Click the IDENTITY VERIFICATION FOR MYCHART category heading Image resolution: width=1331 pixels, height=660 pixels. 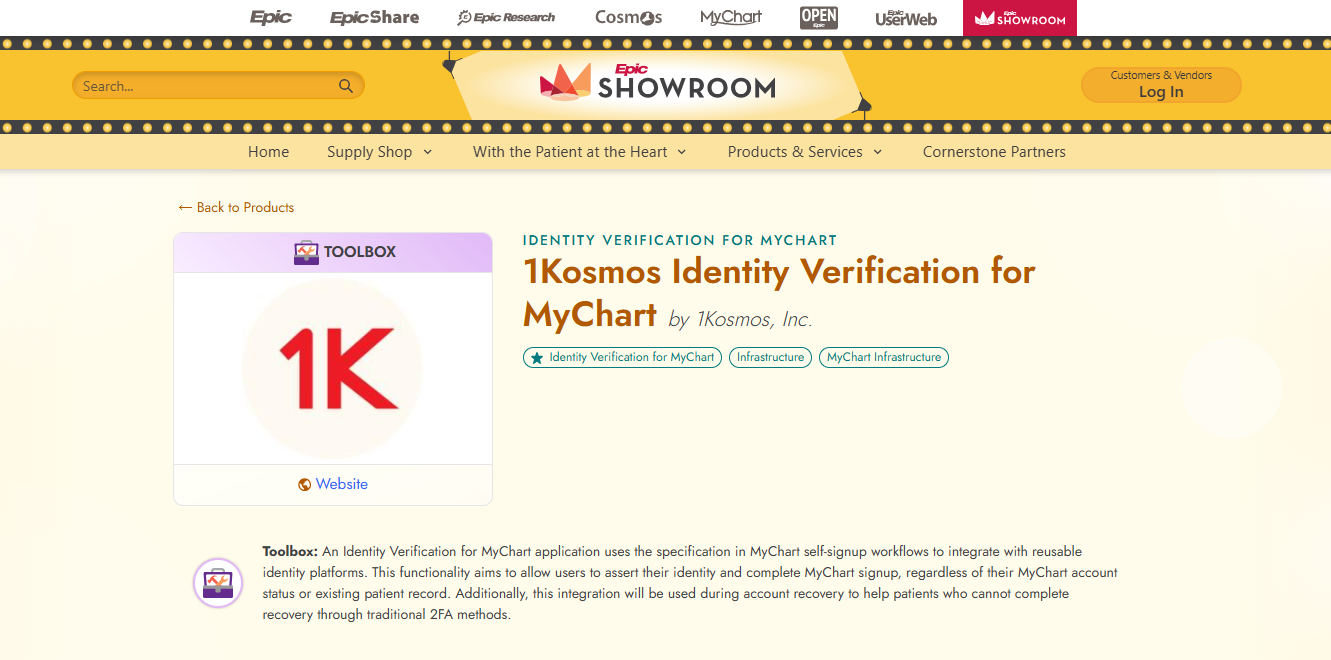coord(680,240)
